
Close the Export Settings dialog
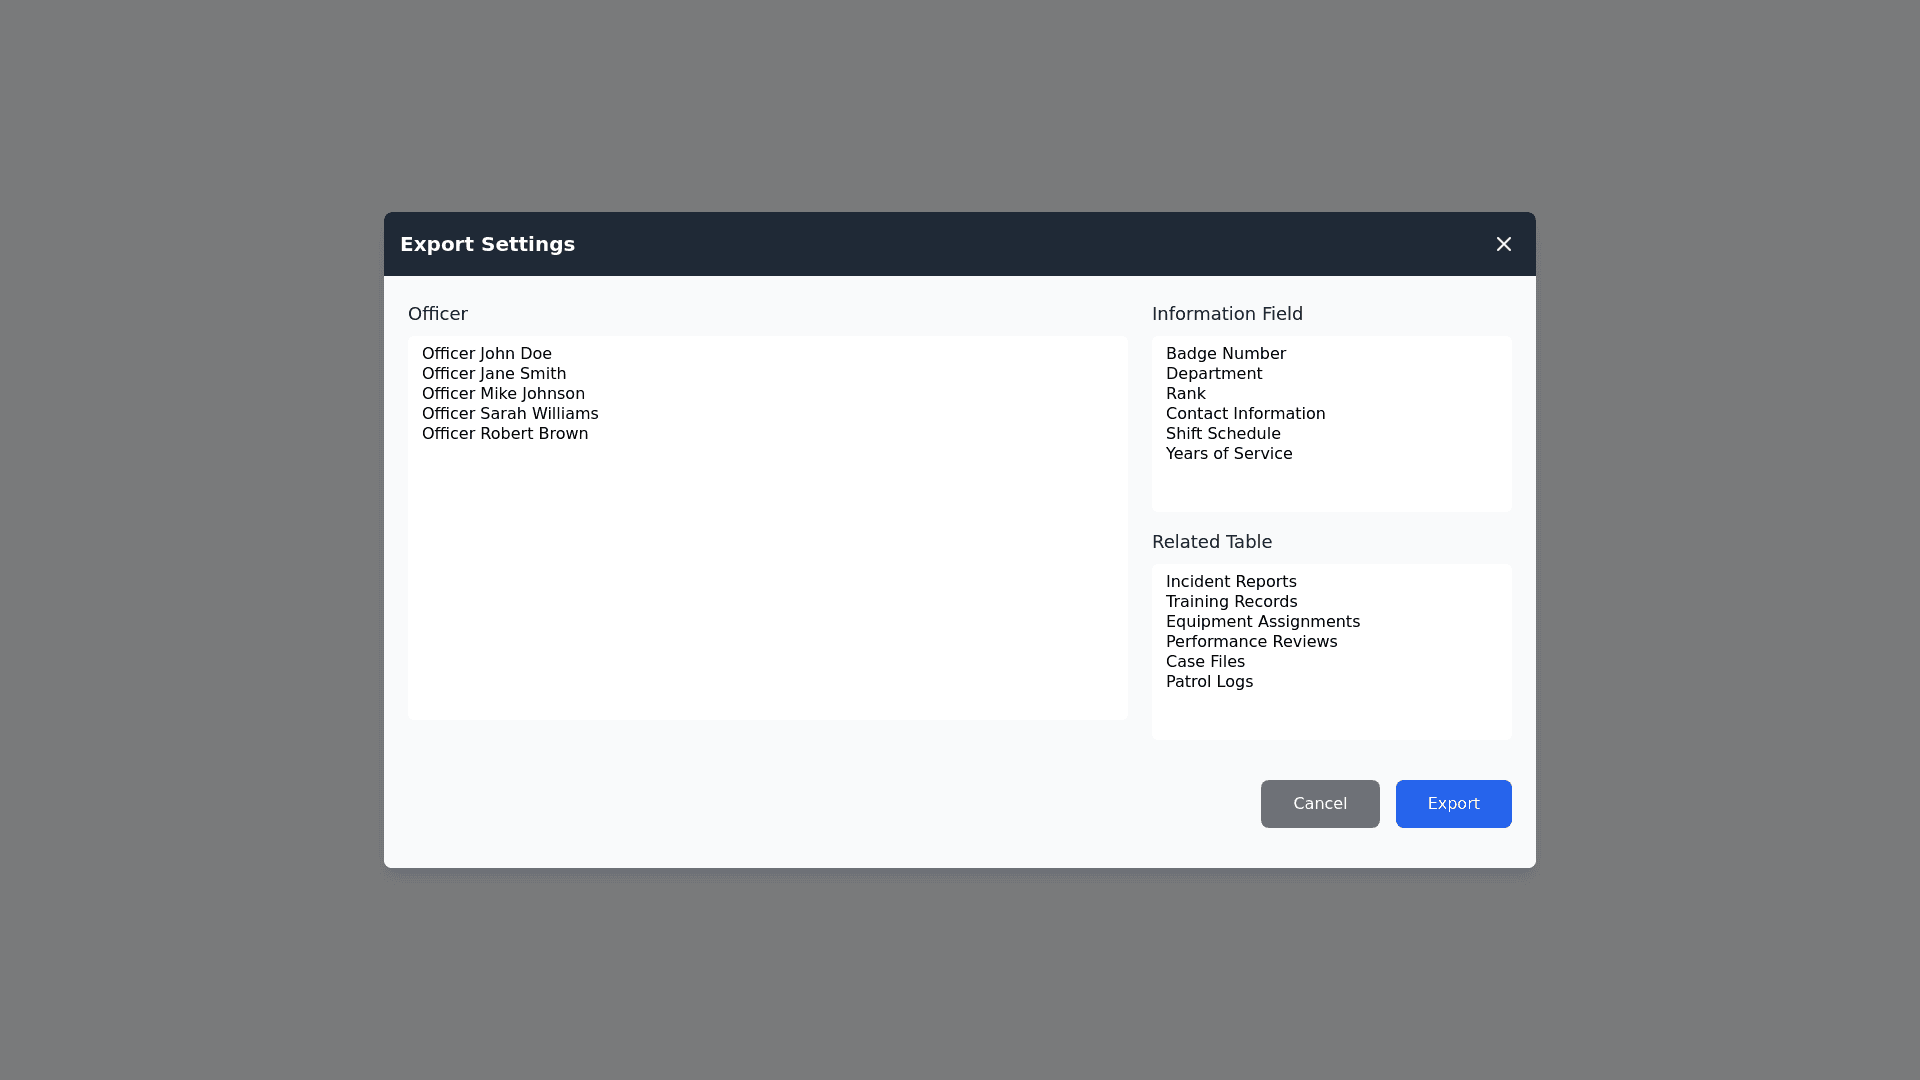(1503, 244)
